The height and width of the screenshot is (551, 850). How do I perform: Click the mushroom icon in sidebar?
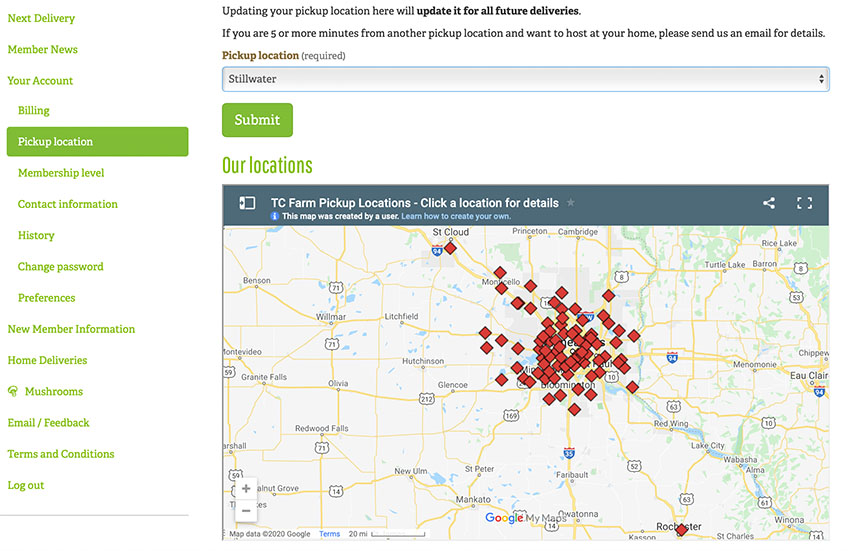pyautogui.click(x=13, y=391)
